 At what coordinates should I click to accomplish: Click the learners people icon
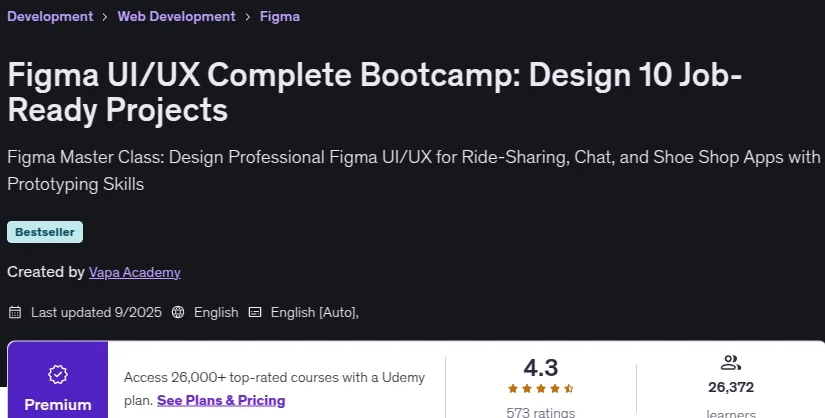[x=731, y=363]
